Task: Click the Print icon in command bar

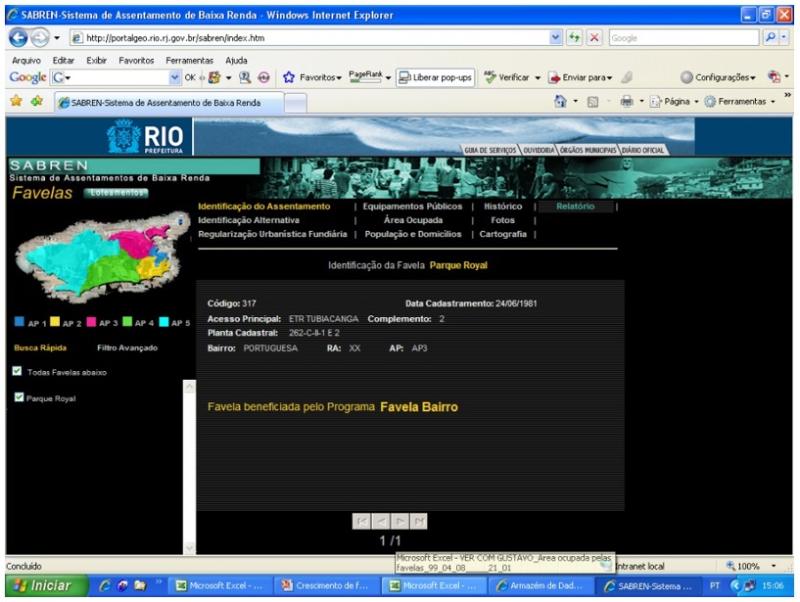Action: click(624, 102)
